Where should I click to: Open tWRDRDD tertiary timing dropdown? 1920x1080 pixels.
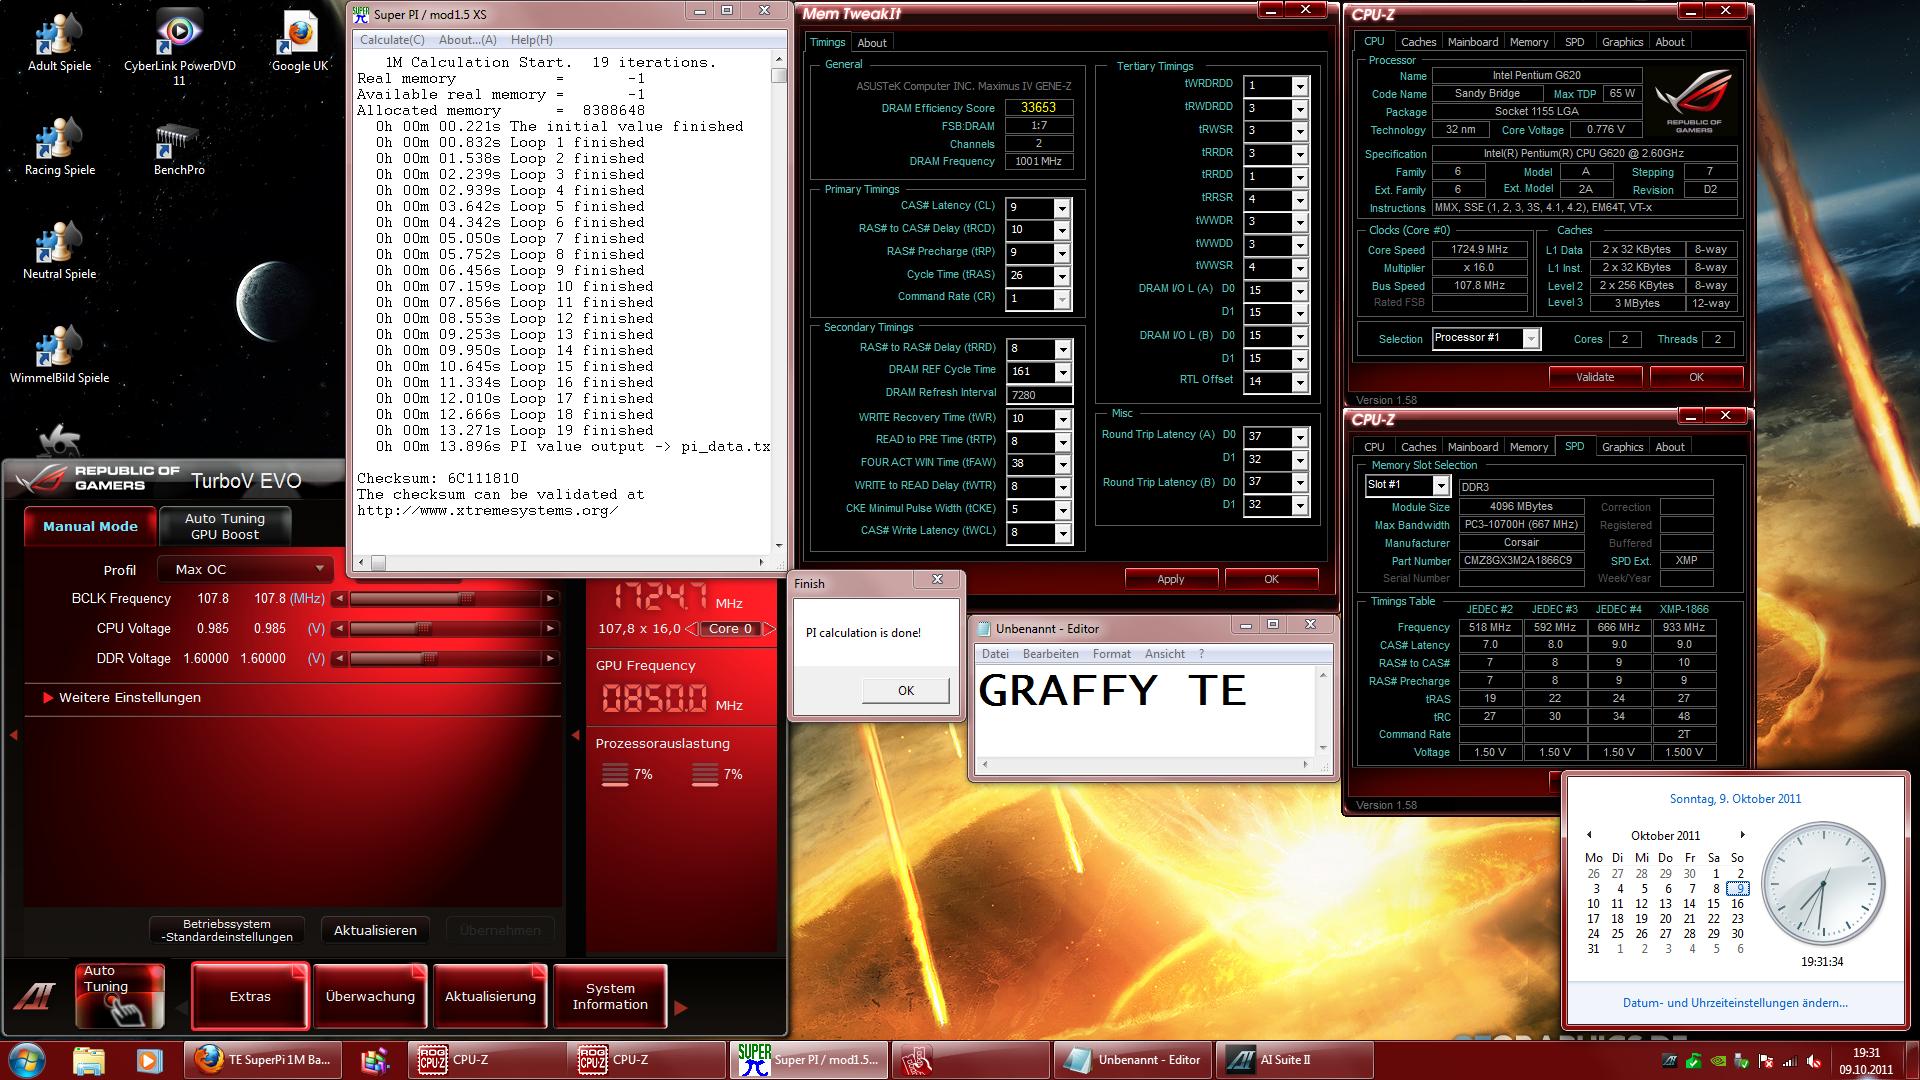click(1300, 87)
